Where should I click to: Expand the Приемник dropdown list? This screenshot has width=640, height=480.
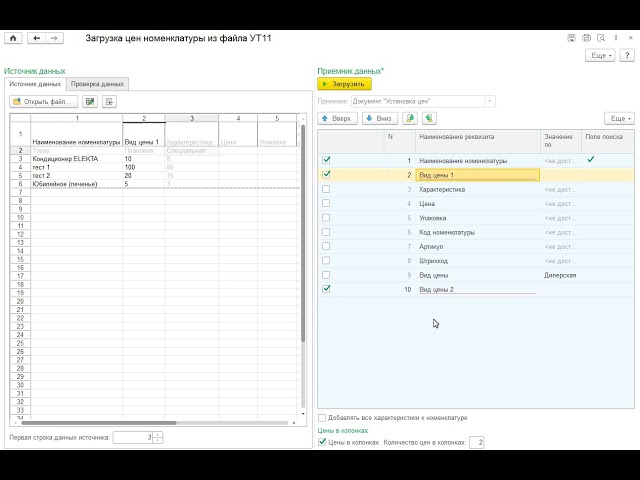pyautogui.click(x=490, y=101)
